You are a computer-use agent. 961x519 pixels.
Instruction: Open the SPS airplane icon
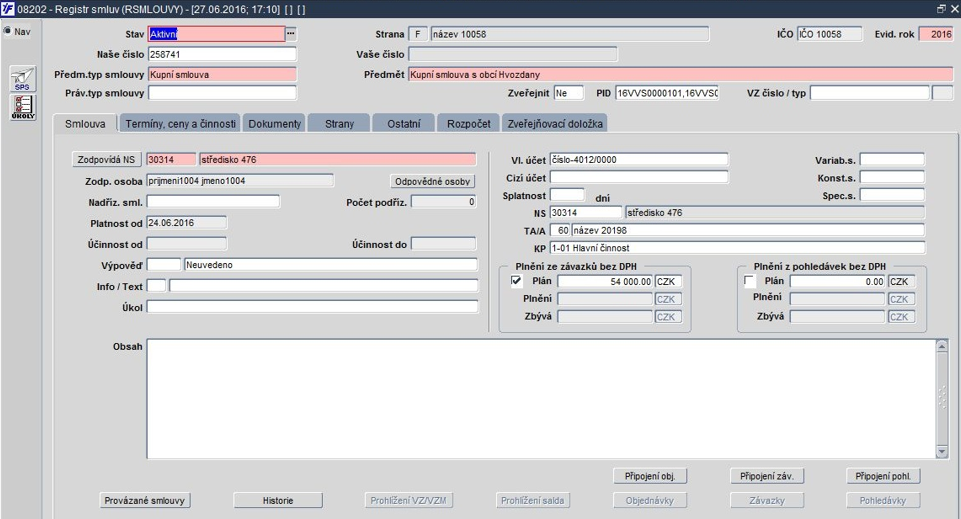point(23,79)
